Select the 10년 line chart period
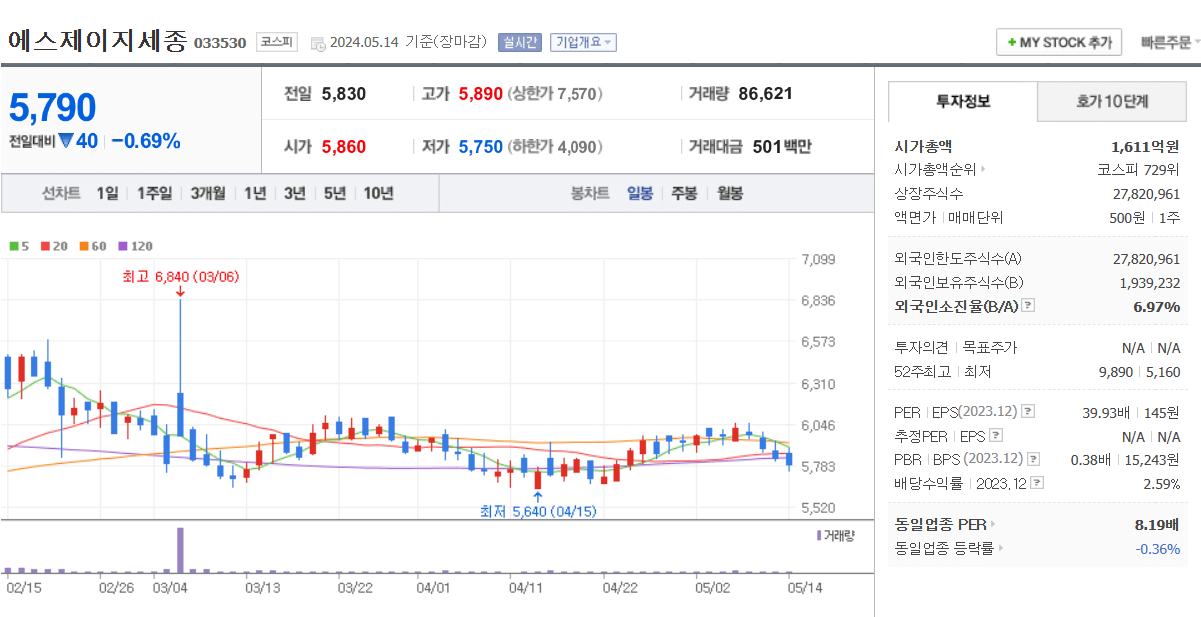1201x617 pixels. tap(378, 194)
